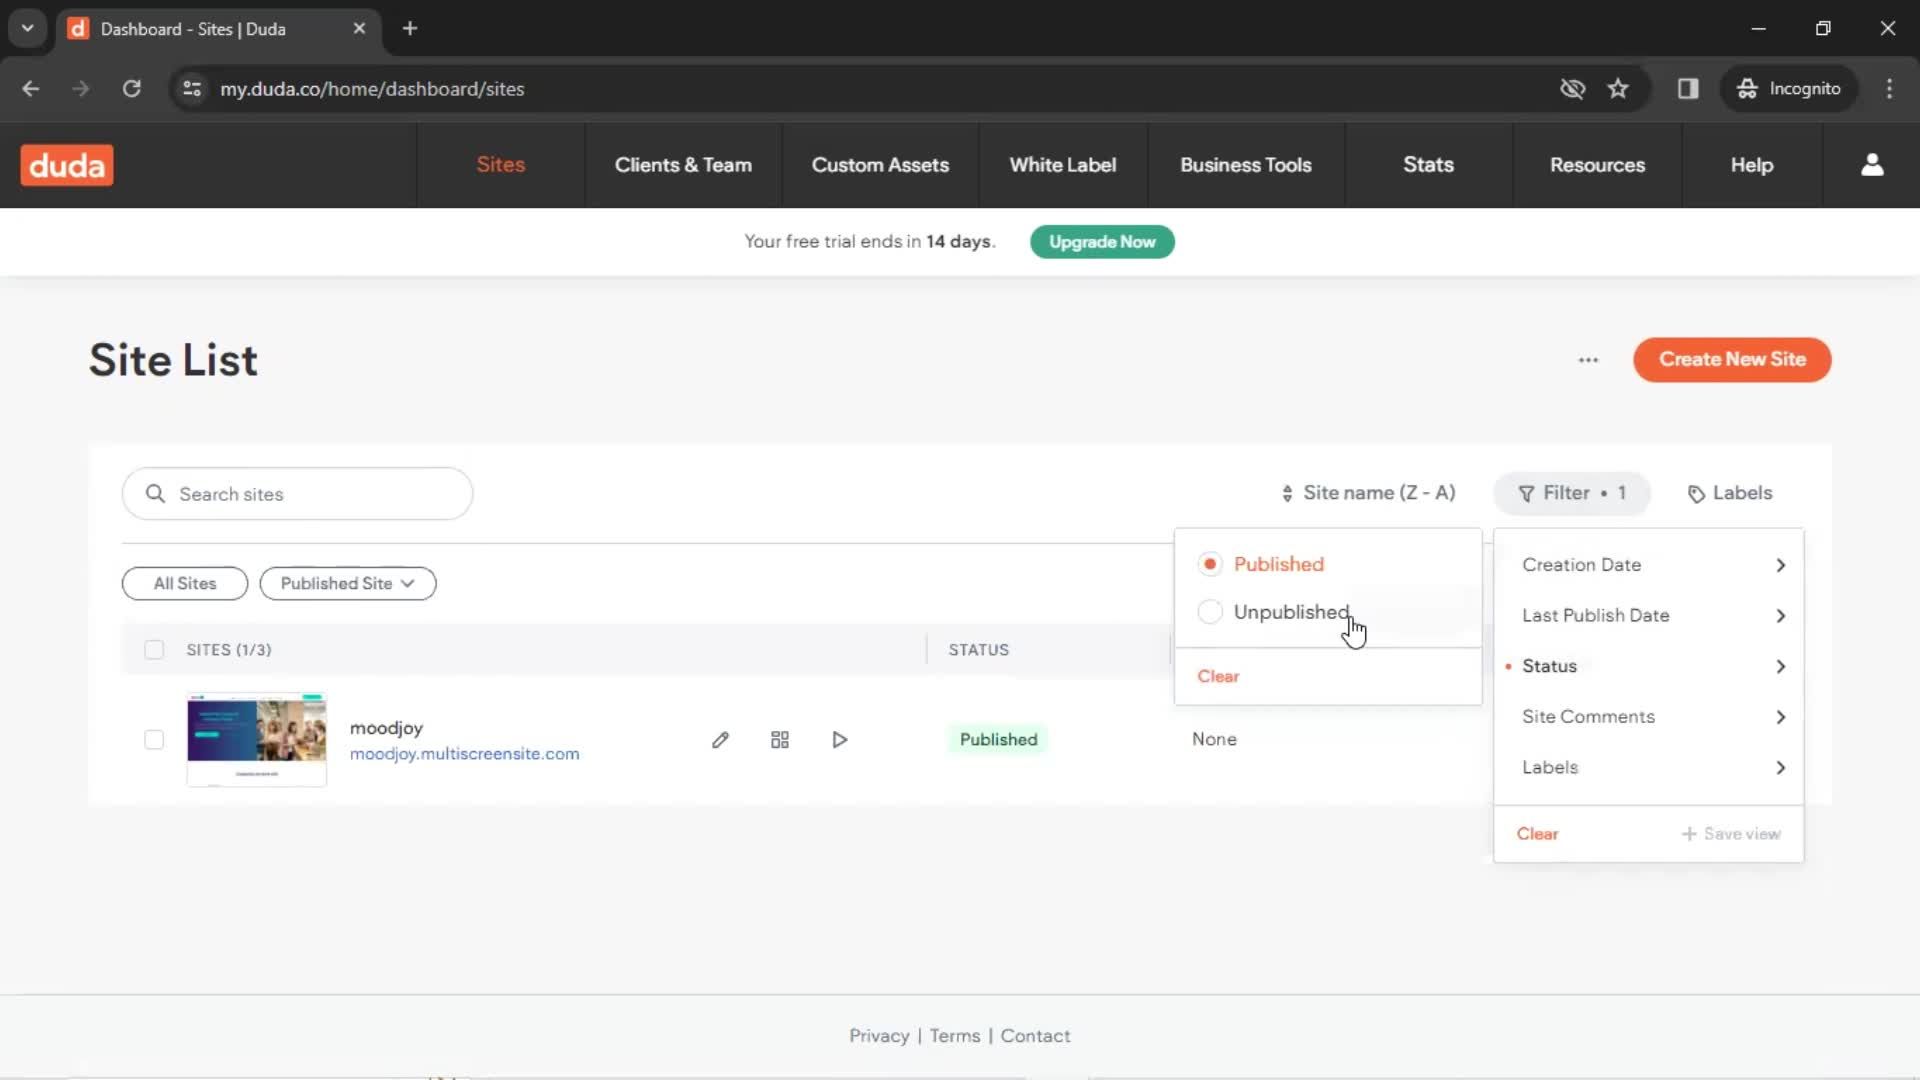The height and width of the screenshot is (1080, 1920).
Task: Clear the status filter selection
Action: coord(1218,677)
